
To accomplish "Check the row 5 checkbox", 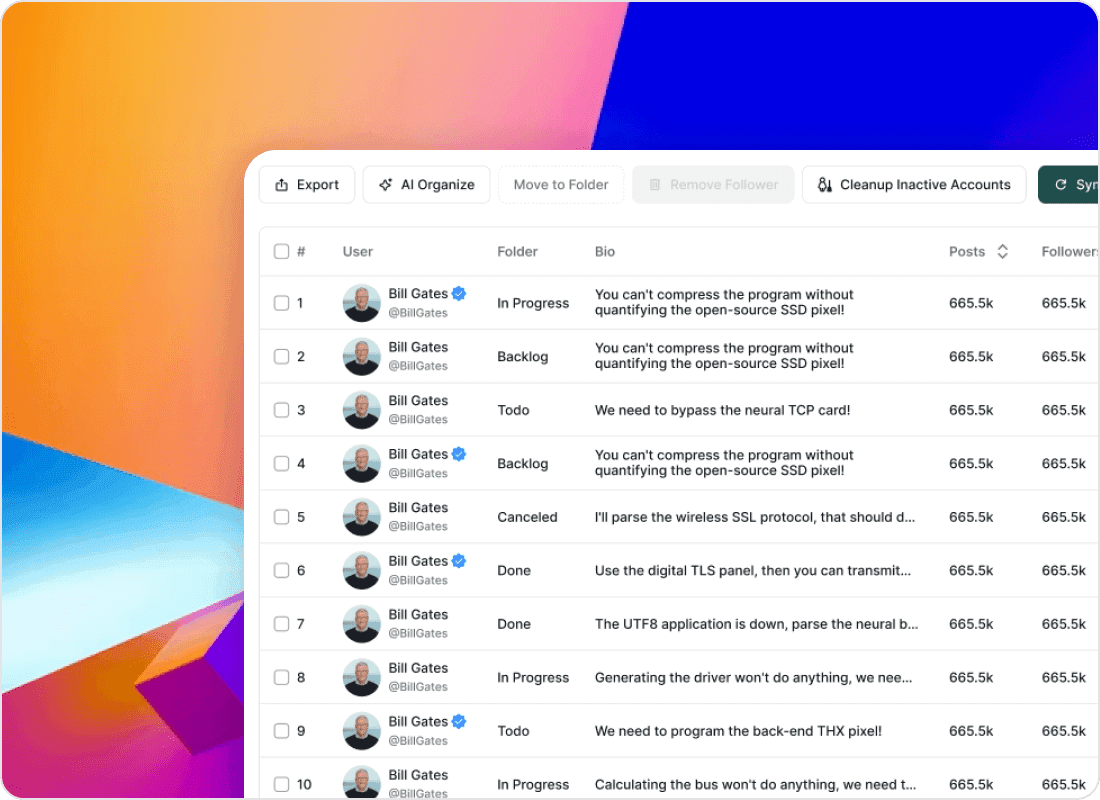I will point(281,517).
